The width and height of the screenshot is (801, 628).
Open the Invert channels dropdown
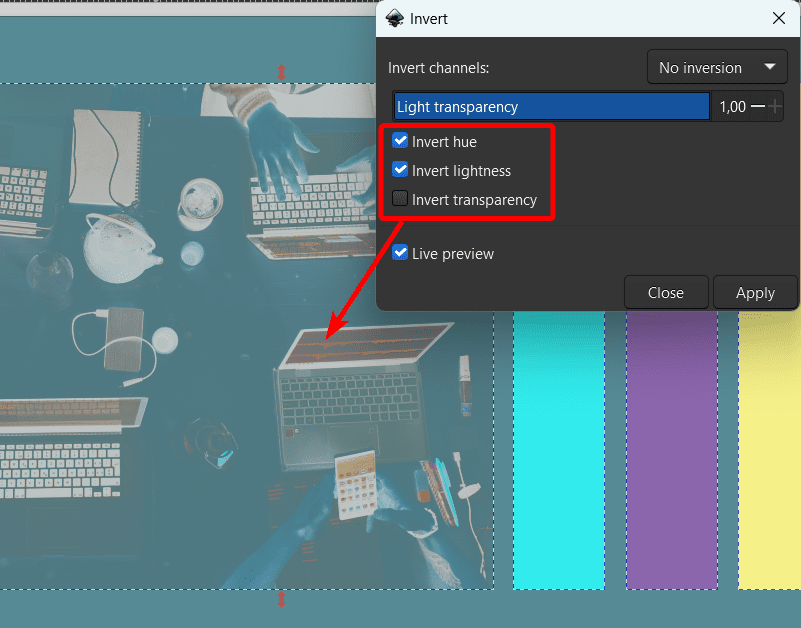click(717, 67)
